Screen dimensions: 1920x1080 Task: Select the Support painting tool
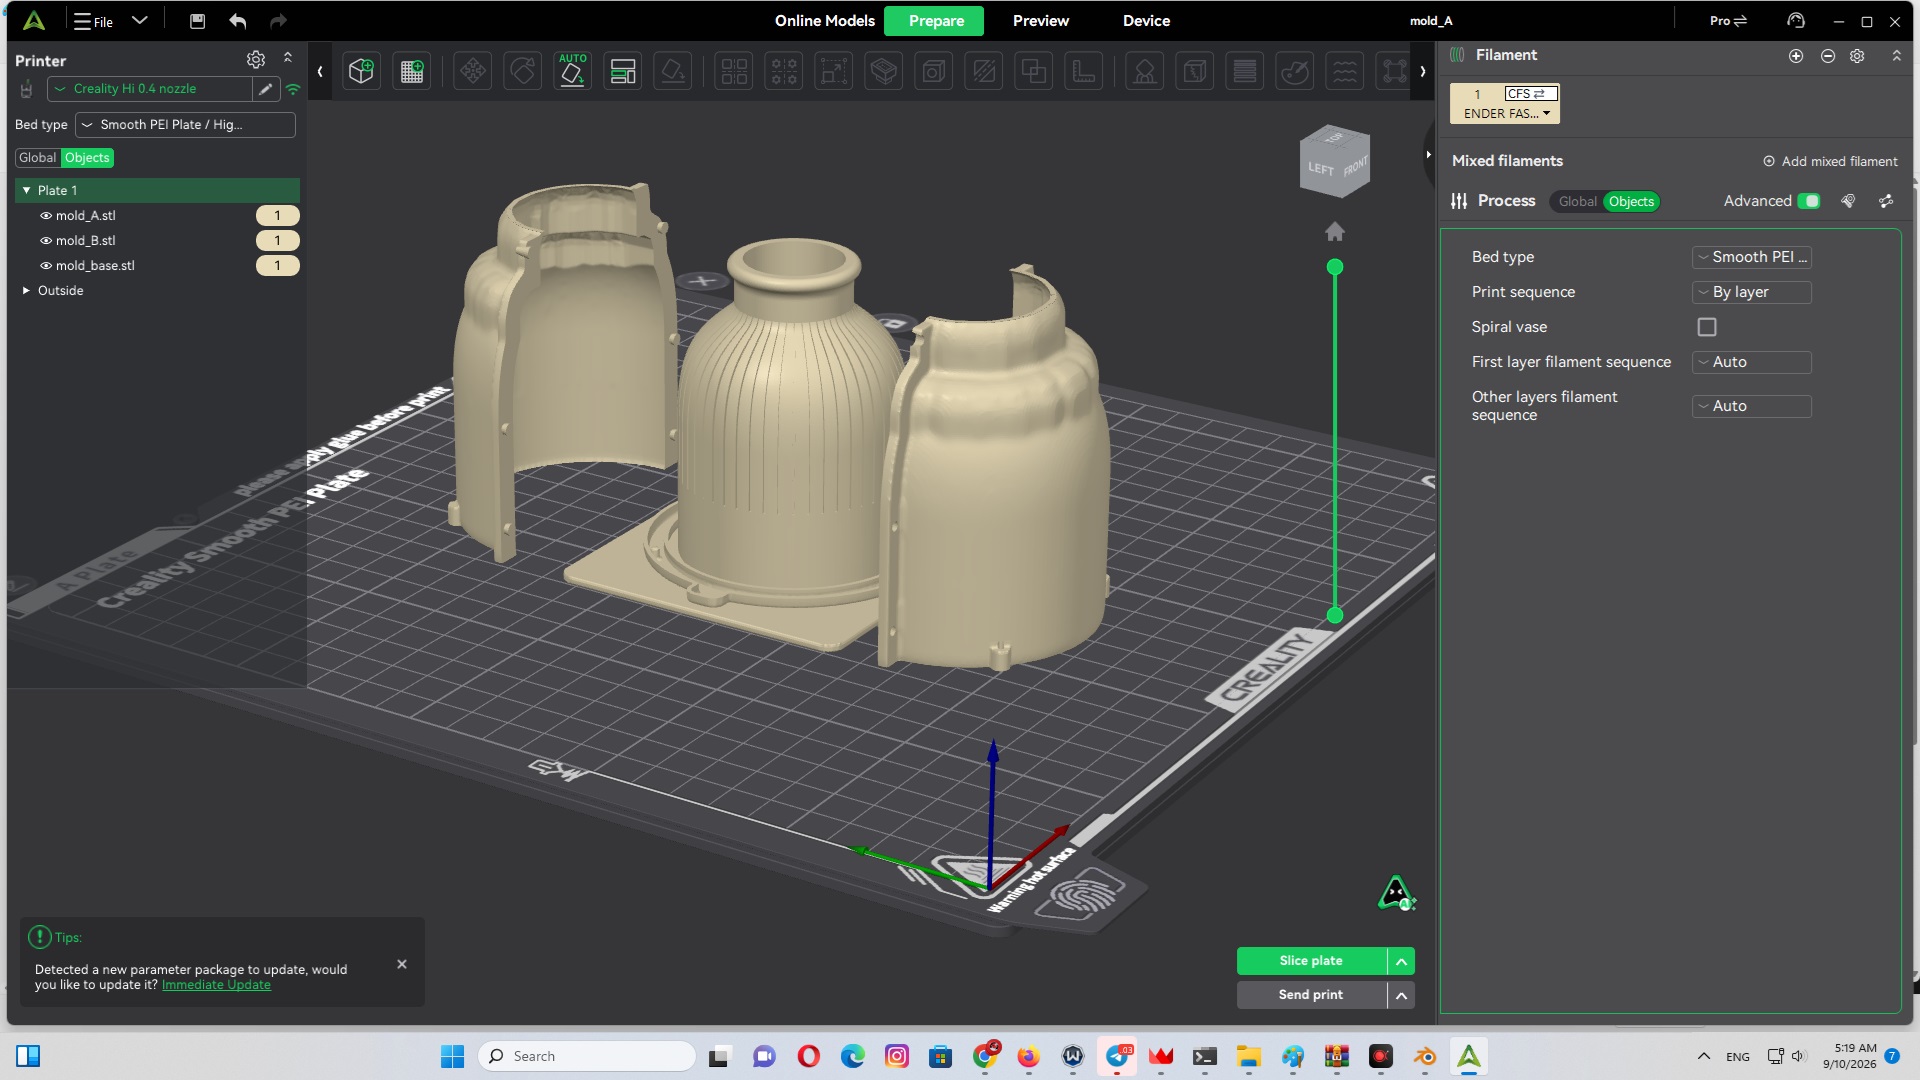pos(1144,71)
